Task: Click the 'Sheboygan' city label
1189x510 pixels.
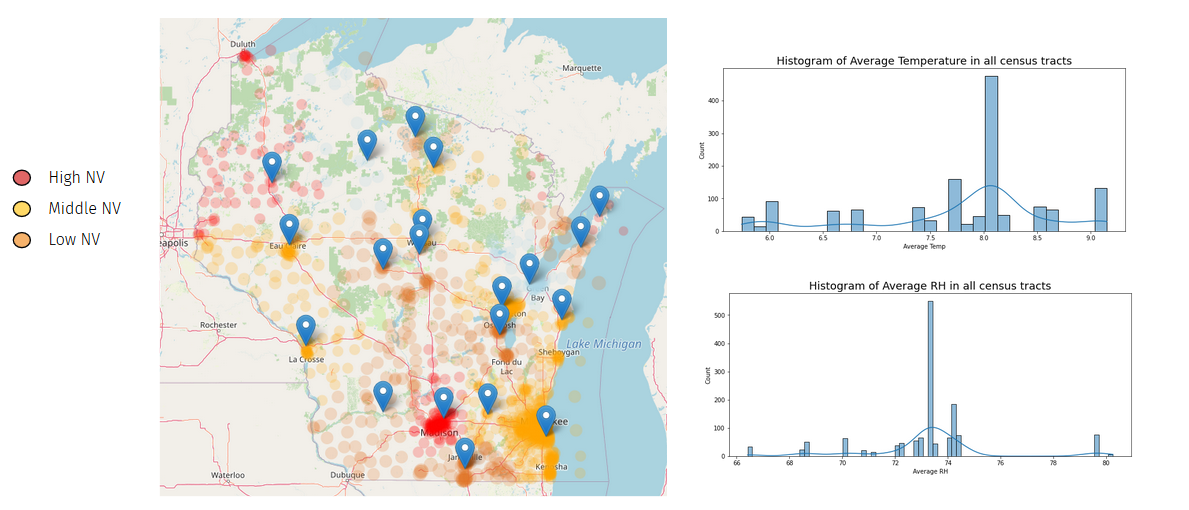Action: point(559,352)
